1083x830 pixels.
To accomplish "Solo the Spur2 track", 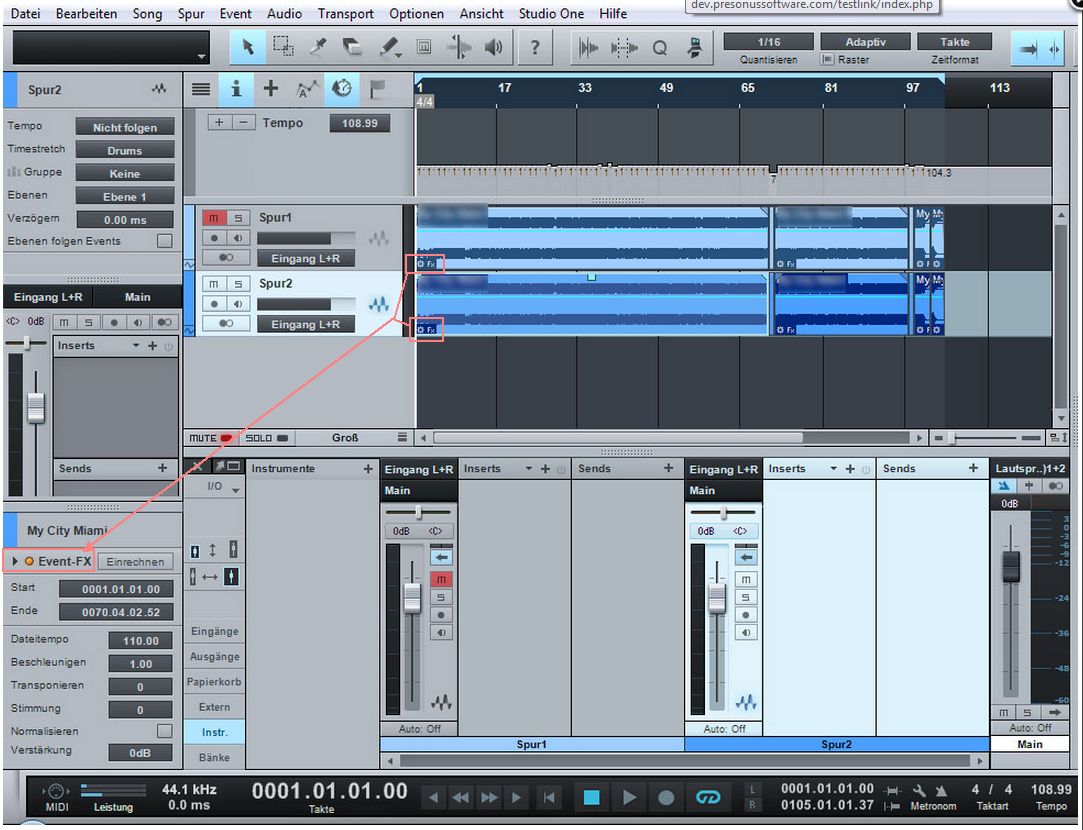I will pyautogui.click(x=238, y=284).
